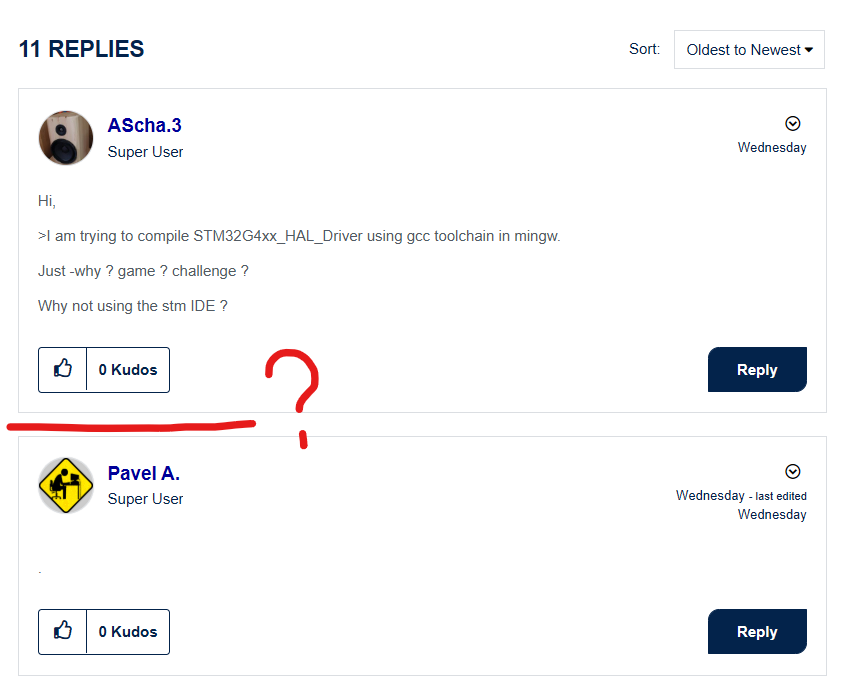
Task: Click the 11 REPLIES heading
Action: 81,49
